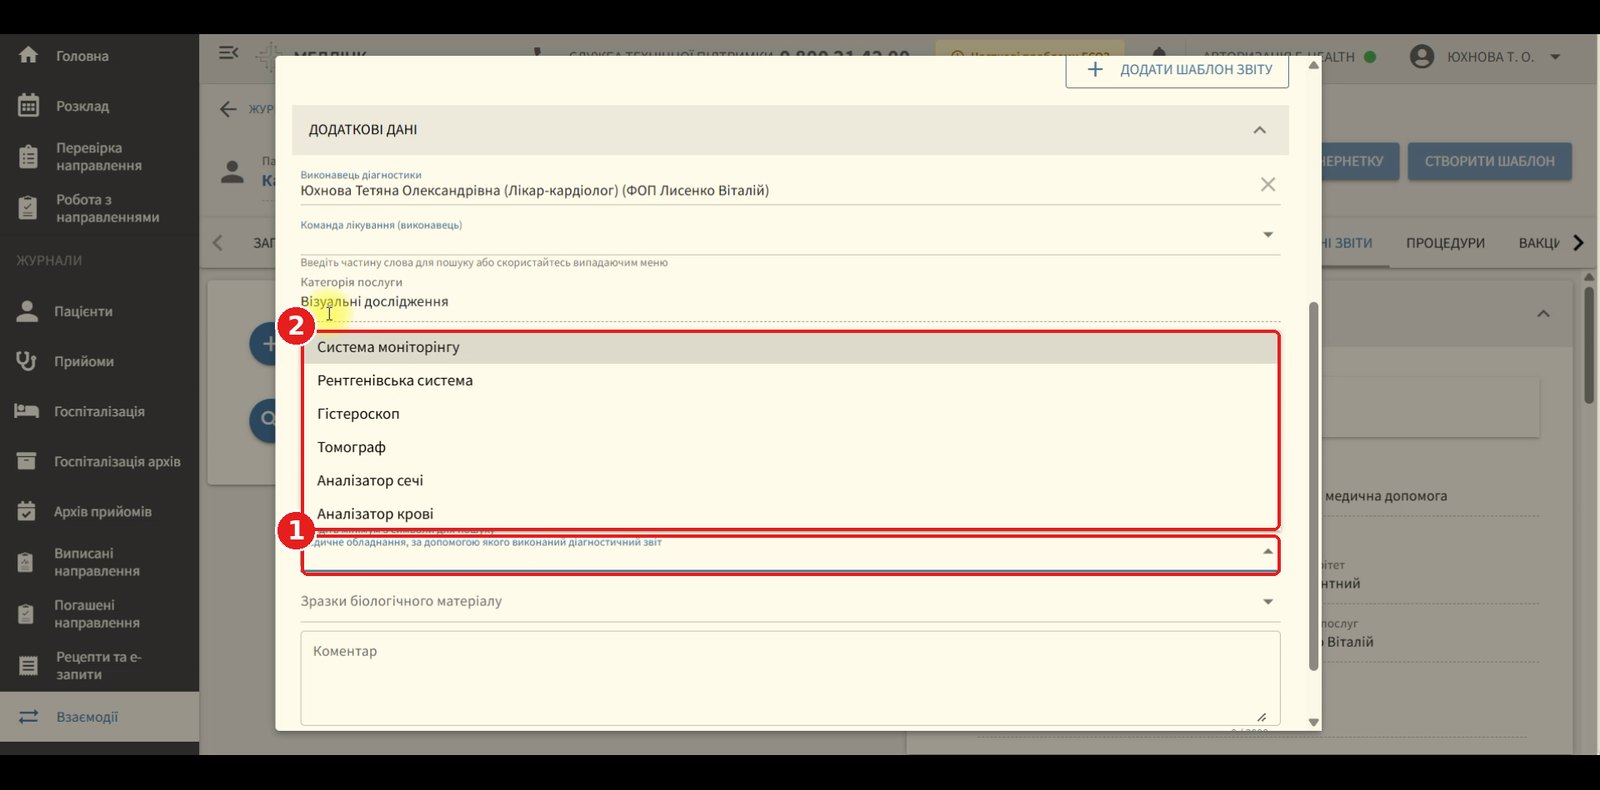Choose Гістероскоп from the equipment list
1600x790 pixels.
(x=790, y=414)
